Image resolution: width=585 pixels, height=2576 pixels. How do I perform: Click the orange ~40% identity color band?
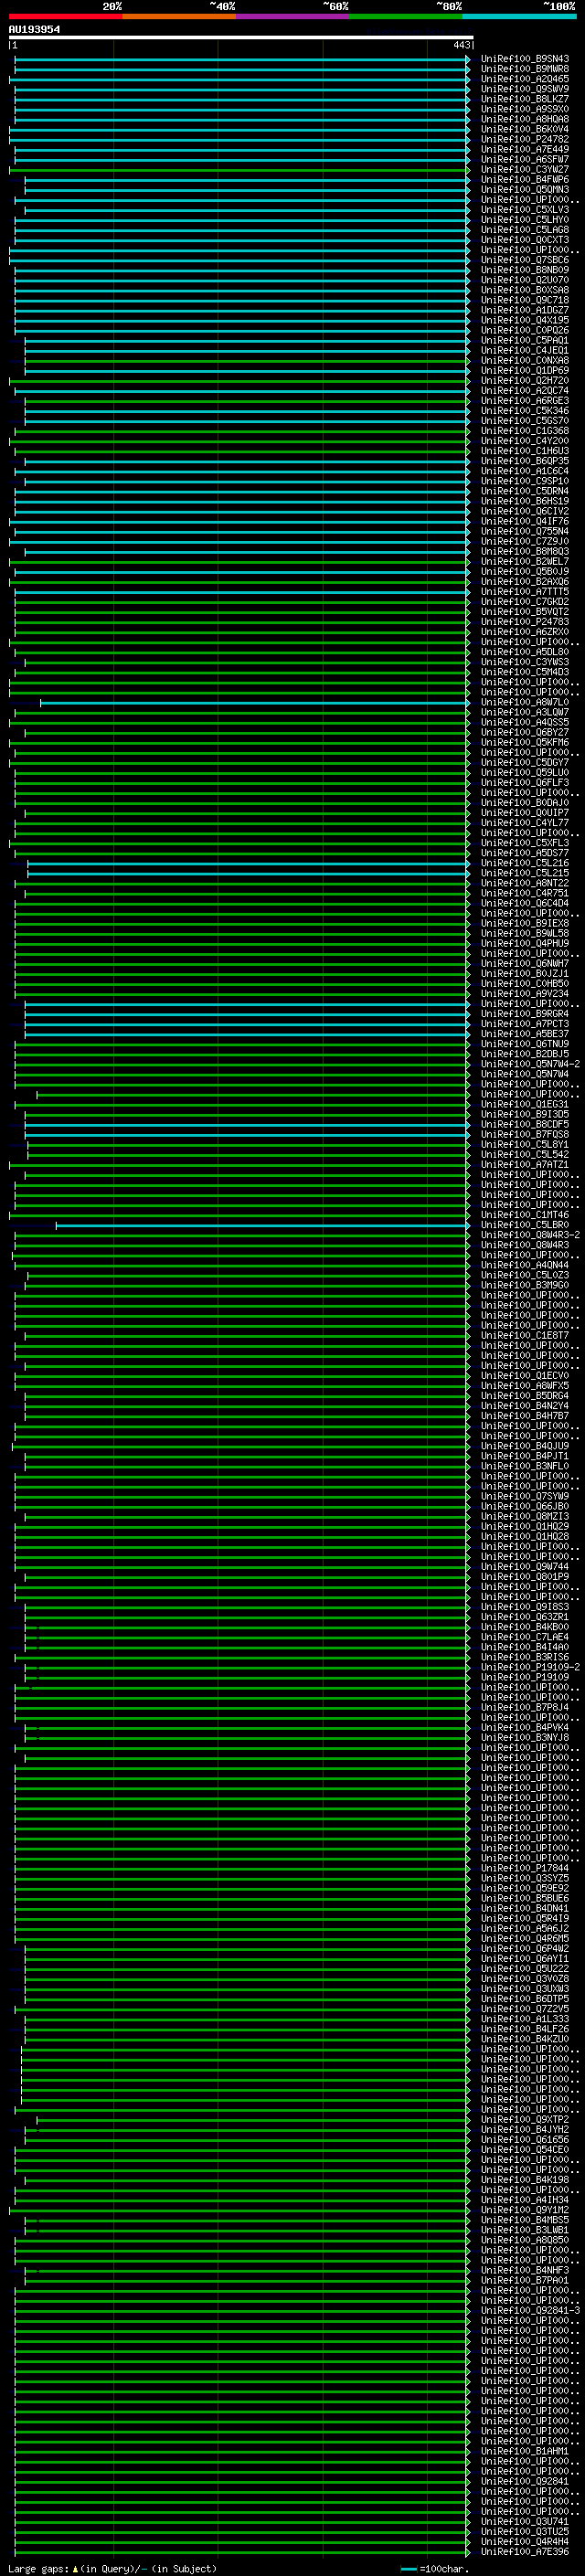[x=179, y=16]
